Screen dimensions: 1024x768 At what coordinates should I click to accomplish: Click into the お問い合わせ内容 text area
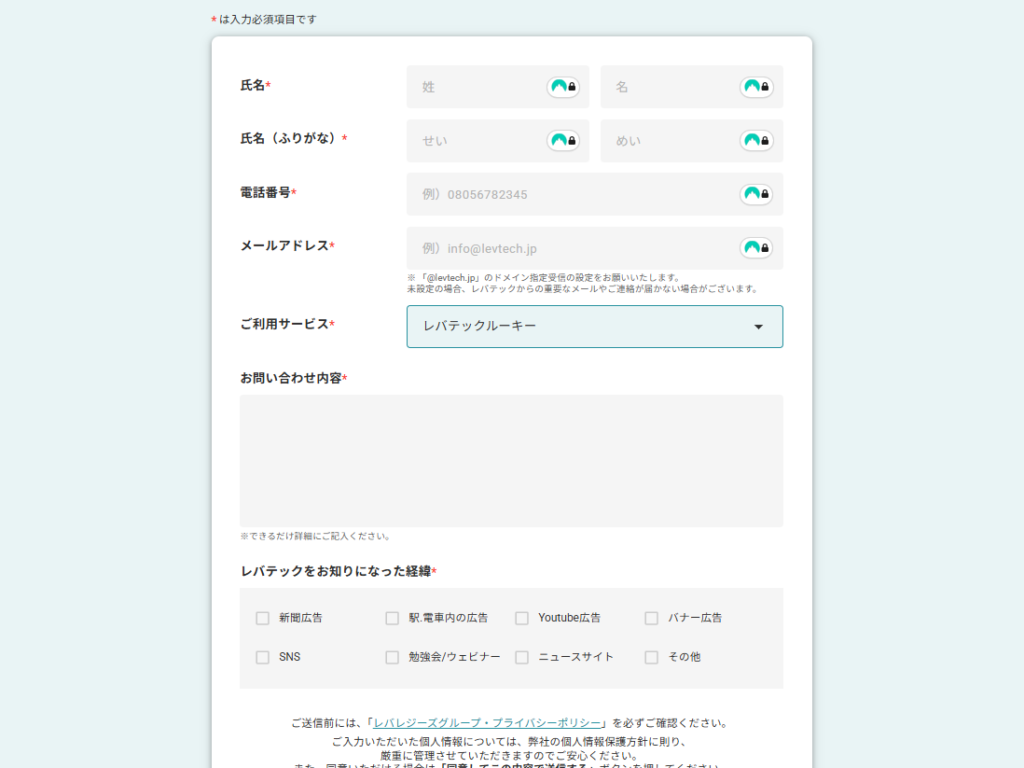pos(511,460)
